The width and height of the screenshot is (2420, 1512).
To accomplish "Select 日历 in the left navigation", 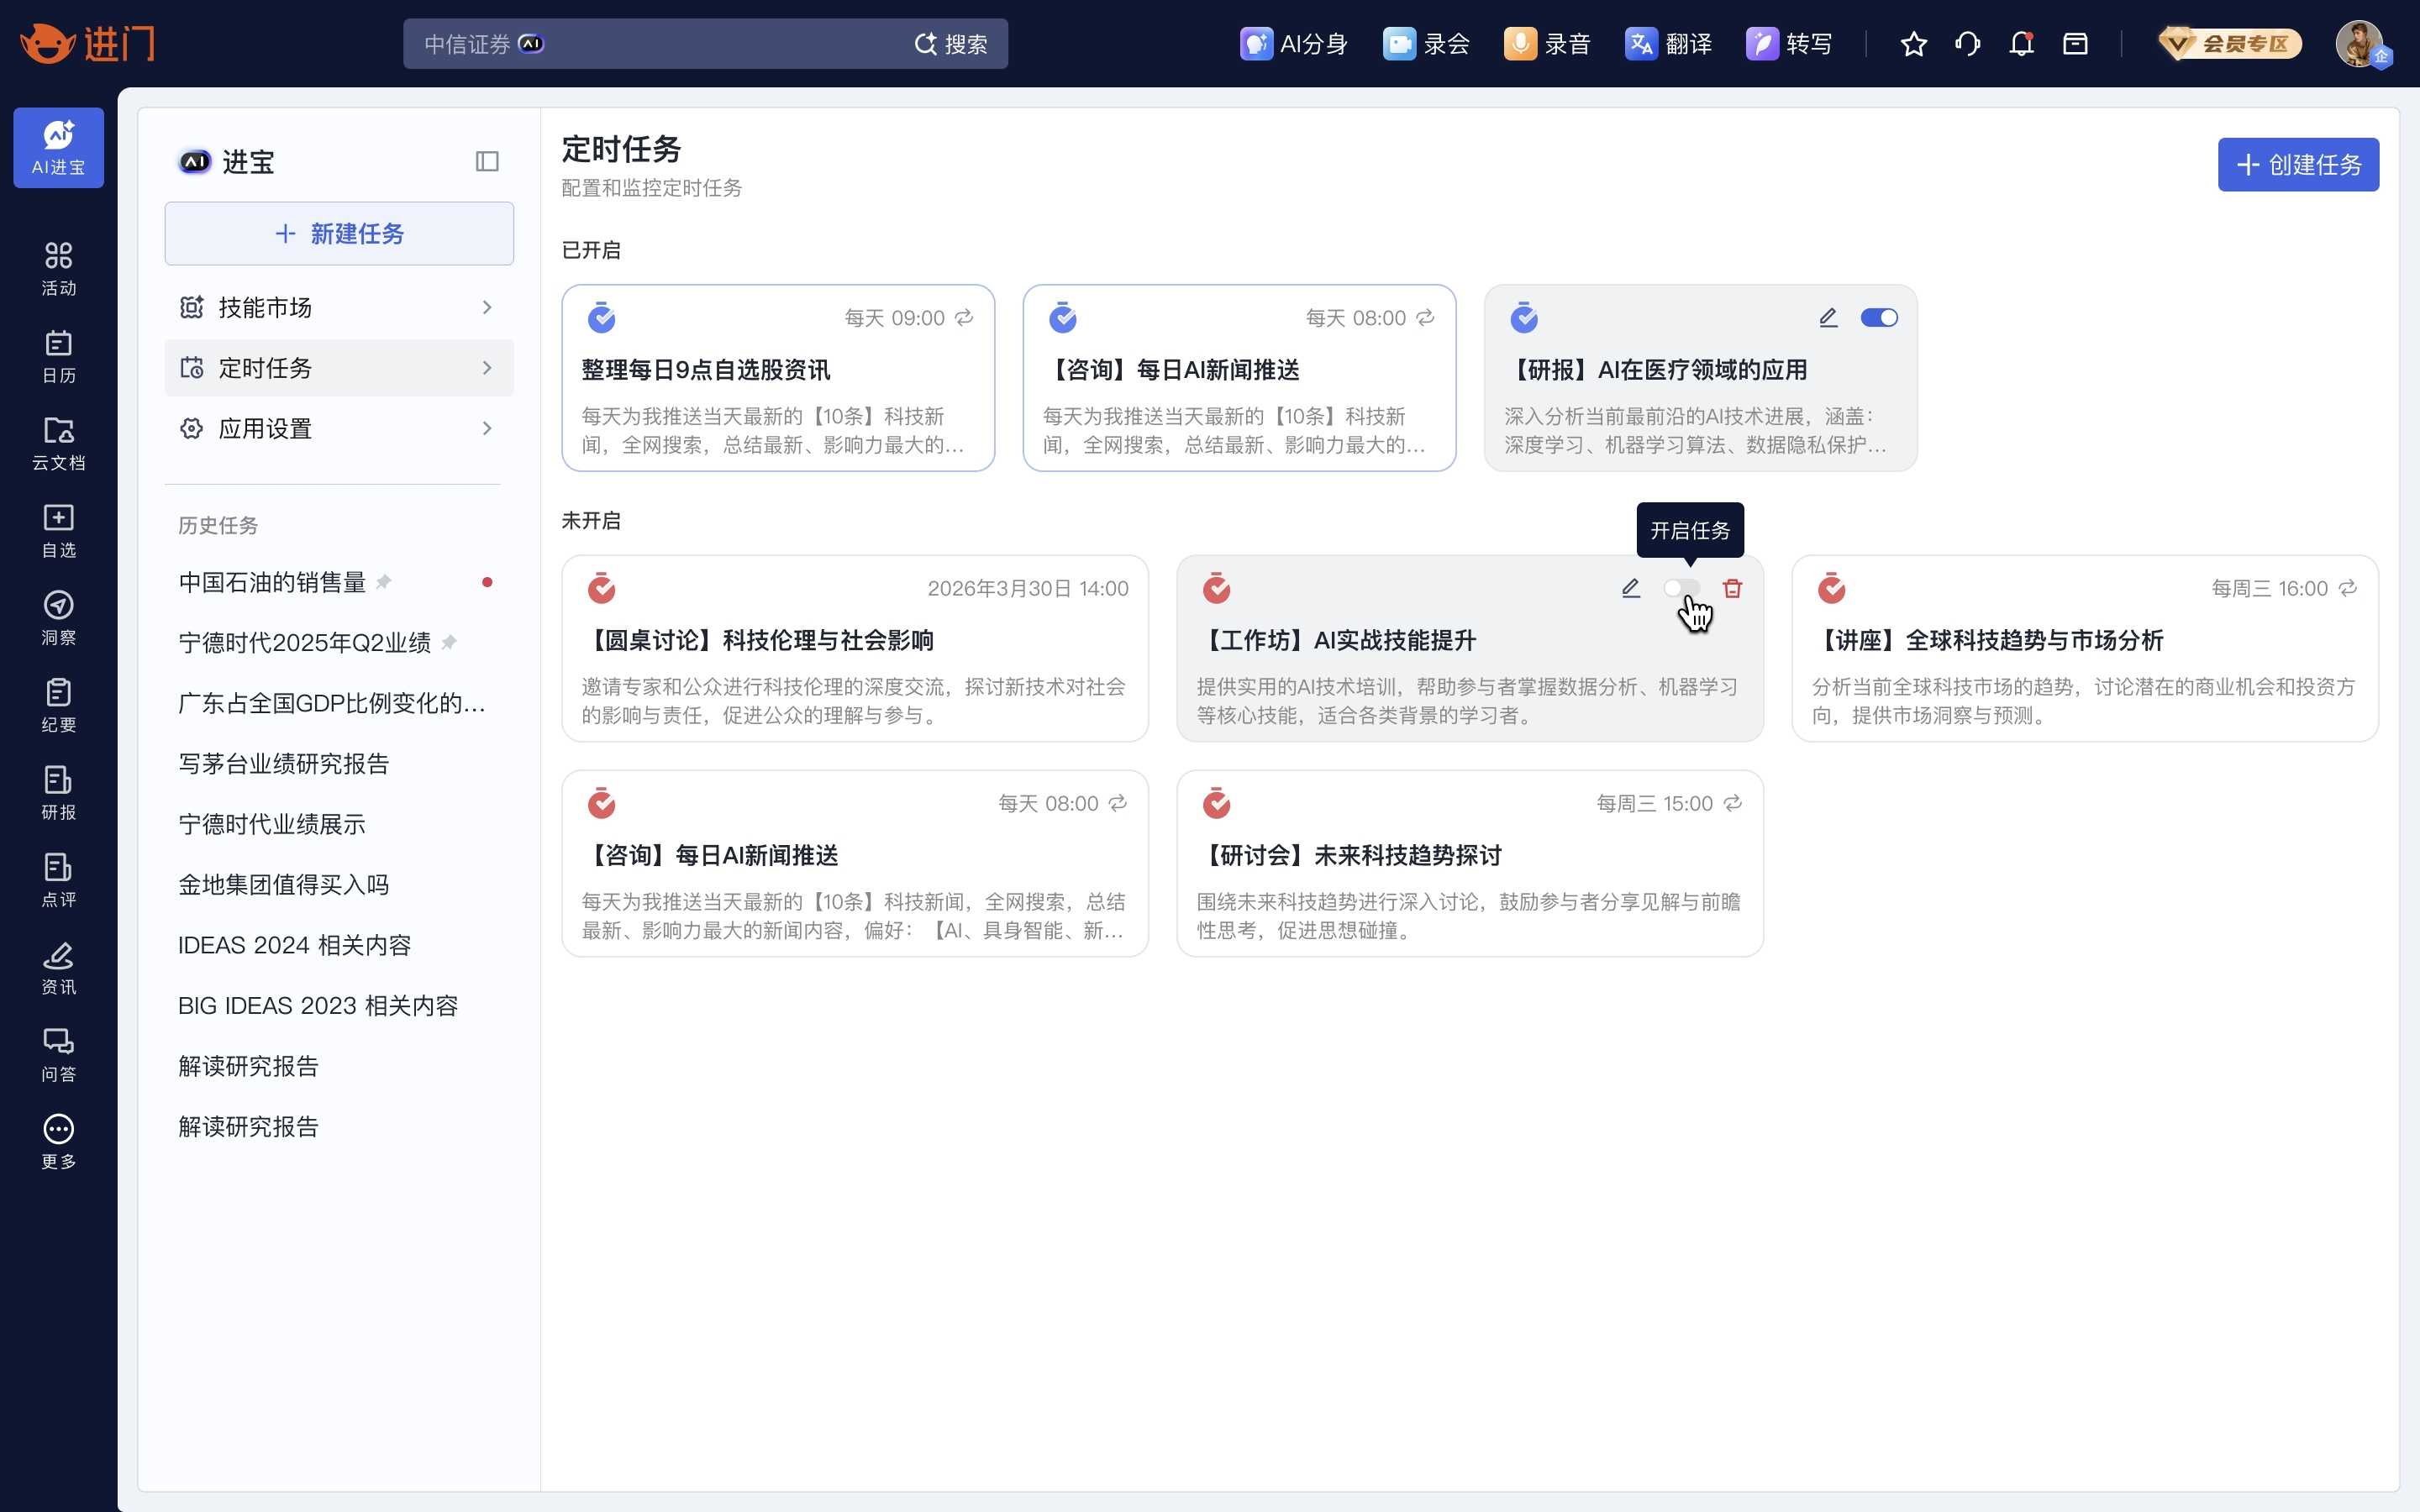I will tap(58, 356).
